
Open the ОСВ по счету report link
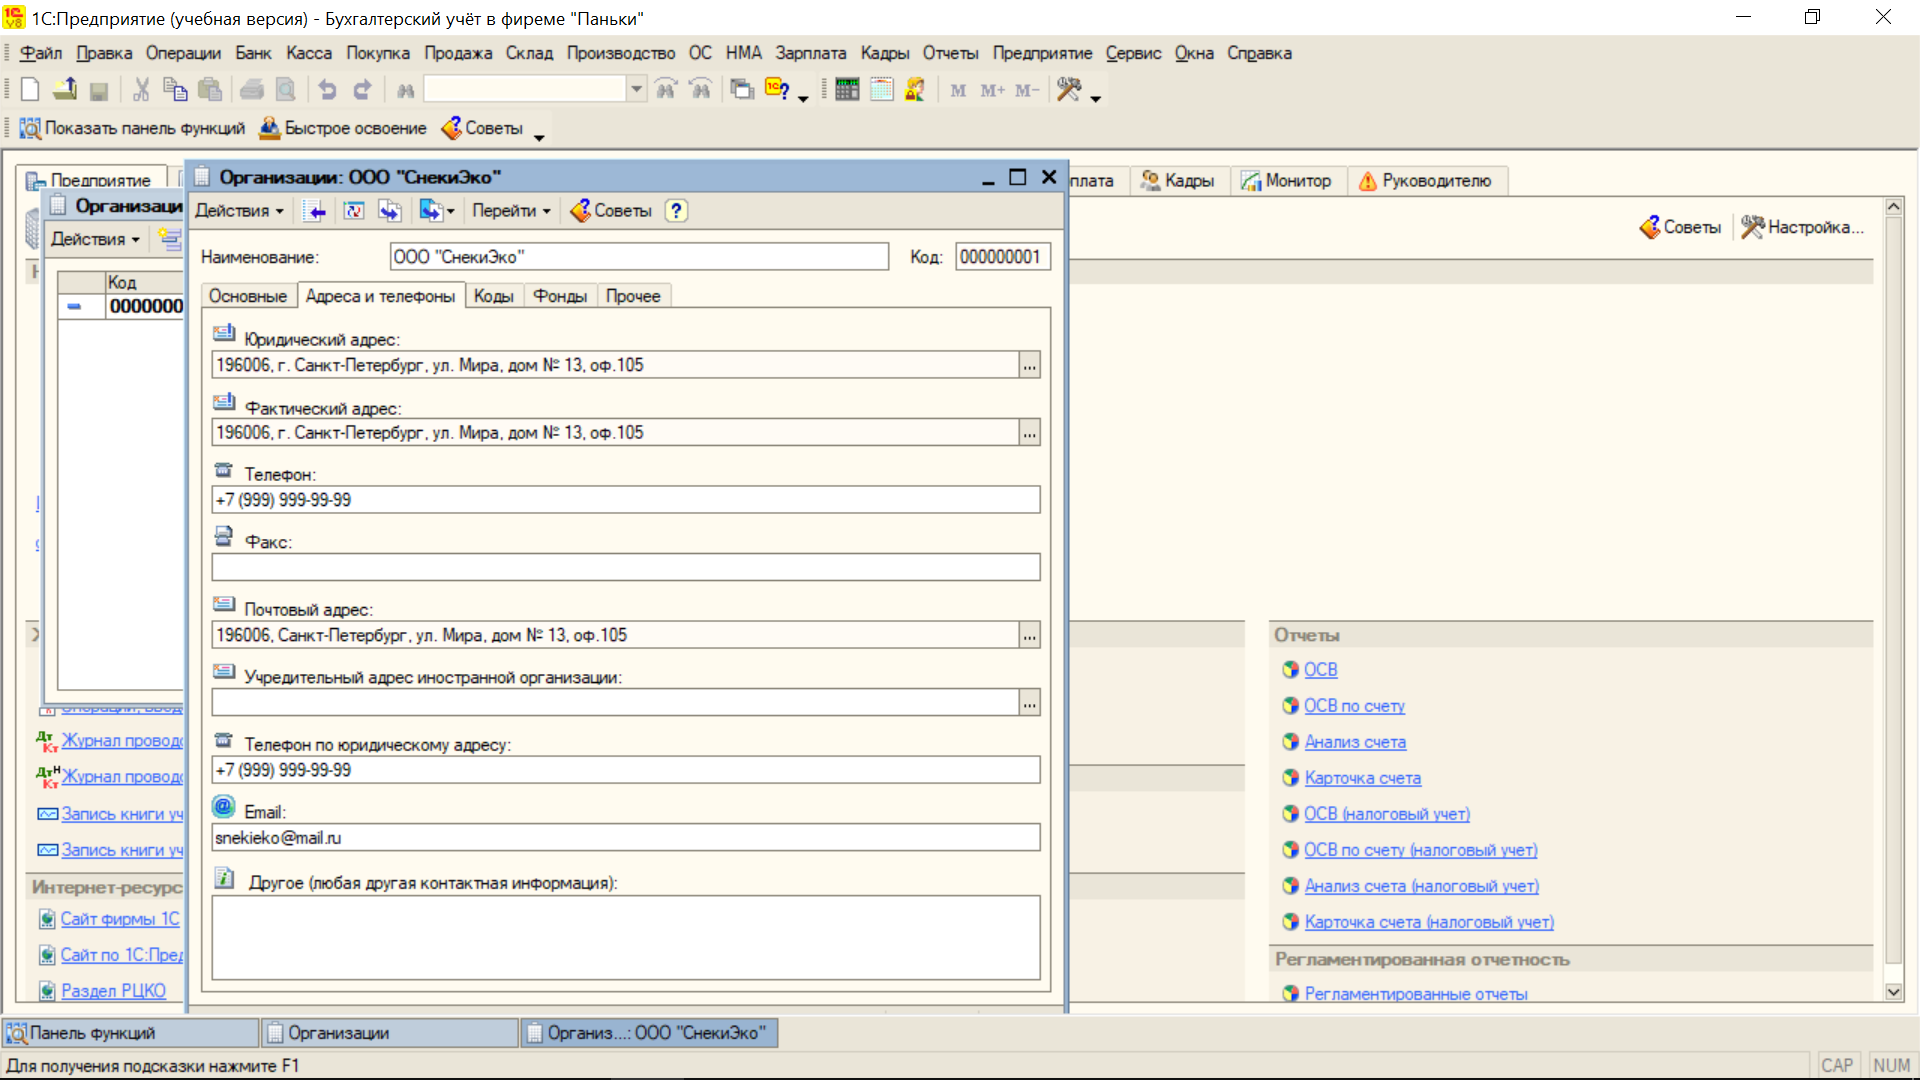click(x=1354, y=706)
